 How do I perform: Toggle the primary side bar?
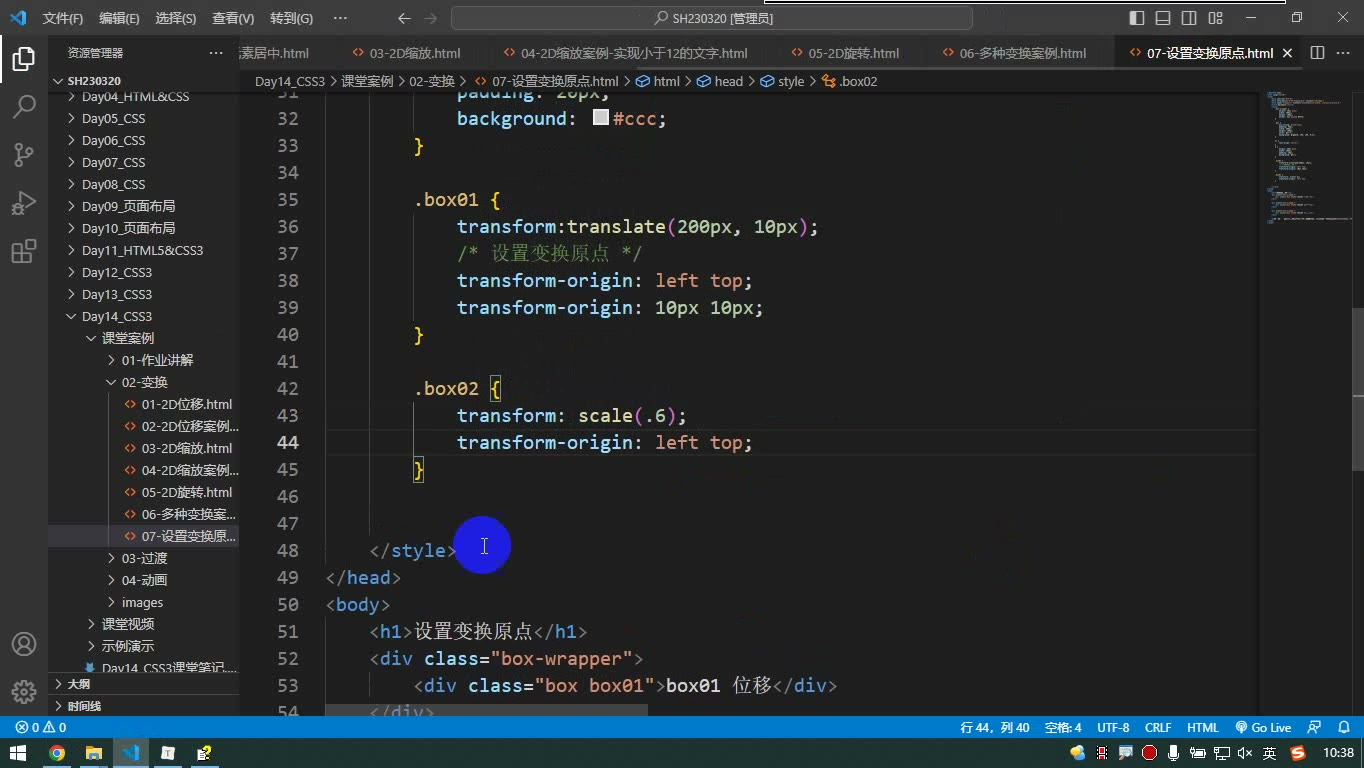pyautogui.click(x=1137, y=18)
